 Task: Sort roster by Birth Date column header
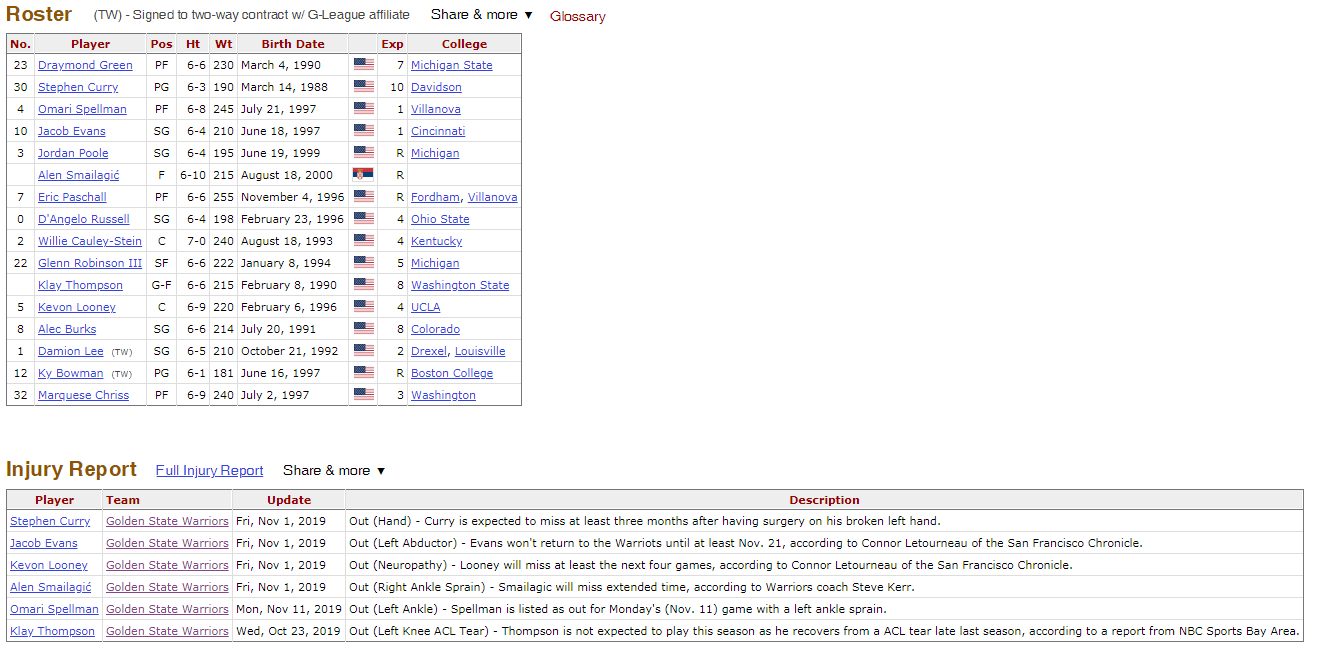click(x=293, y=44)
